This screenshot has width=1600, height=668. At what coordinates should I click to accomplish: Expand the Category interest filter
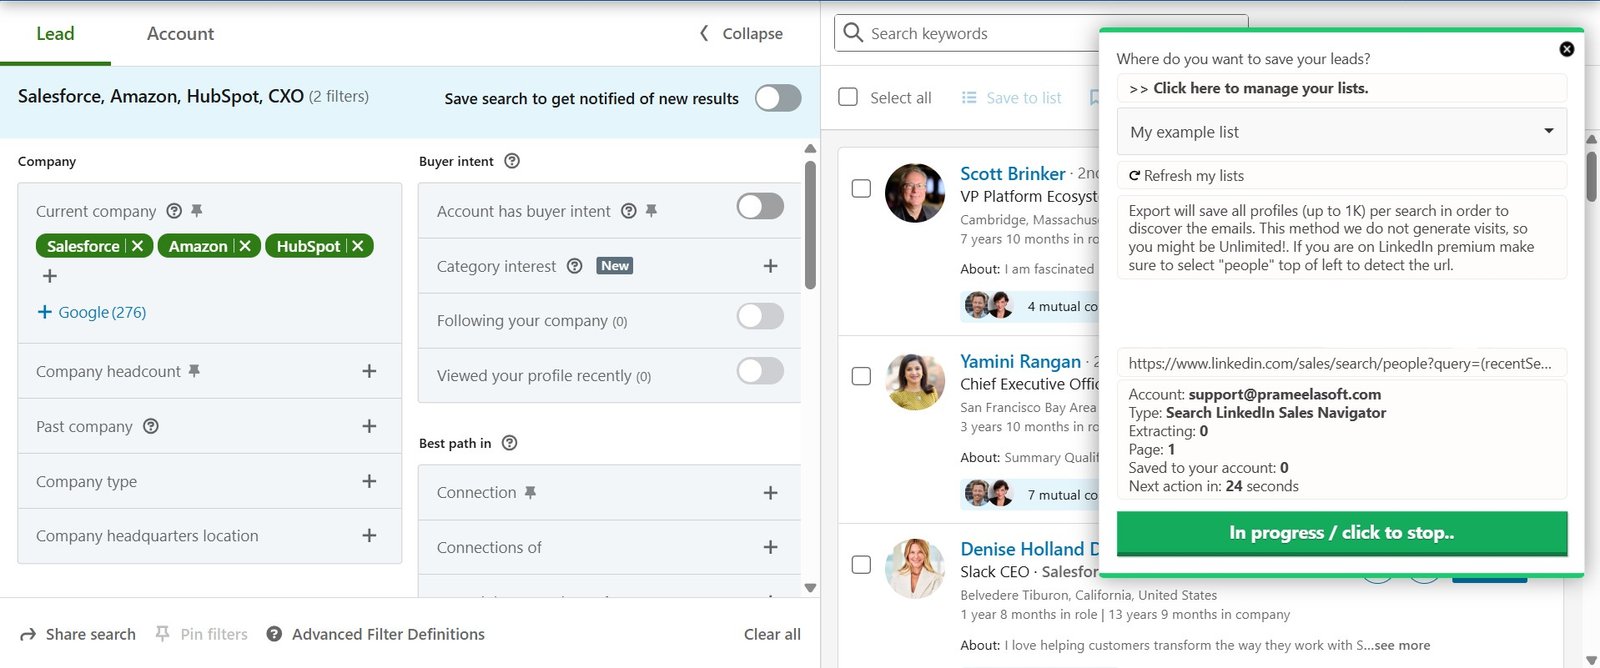coord(770,266)
